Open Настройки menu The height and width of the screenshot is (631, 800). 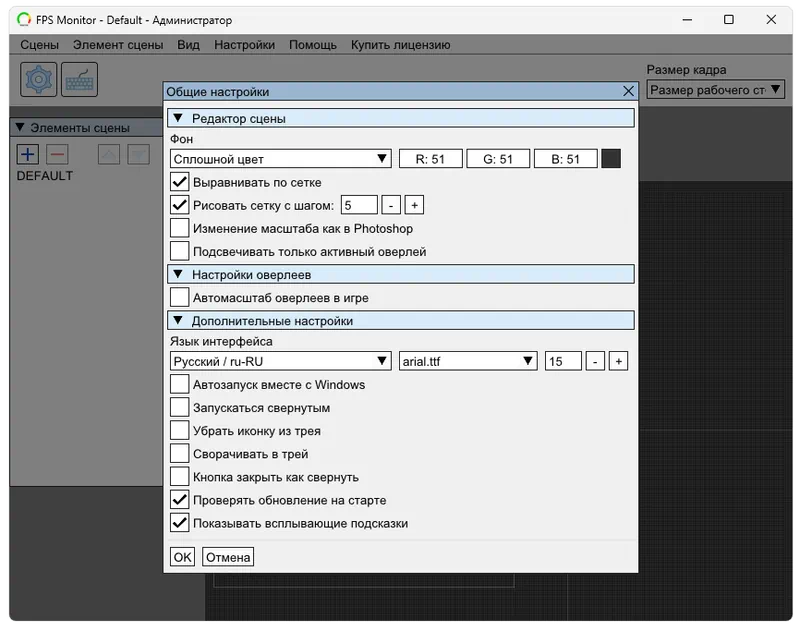(x=244, y=45)
